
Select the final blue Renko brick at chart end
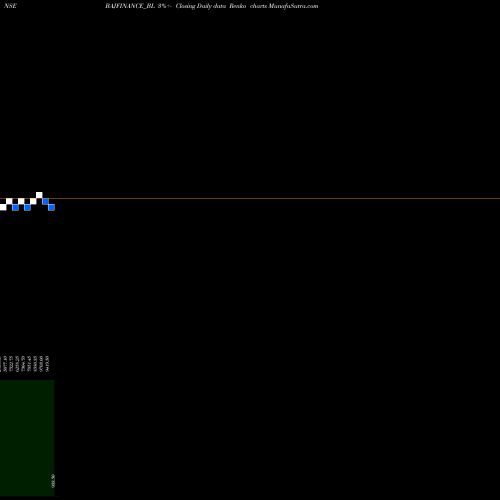tap(51, 207)
